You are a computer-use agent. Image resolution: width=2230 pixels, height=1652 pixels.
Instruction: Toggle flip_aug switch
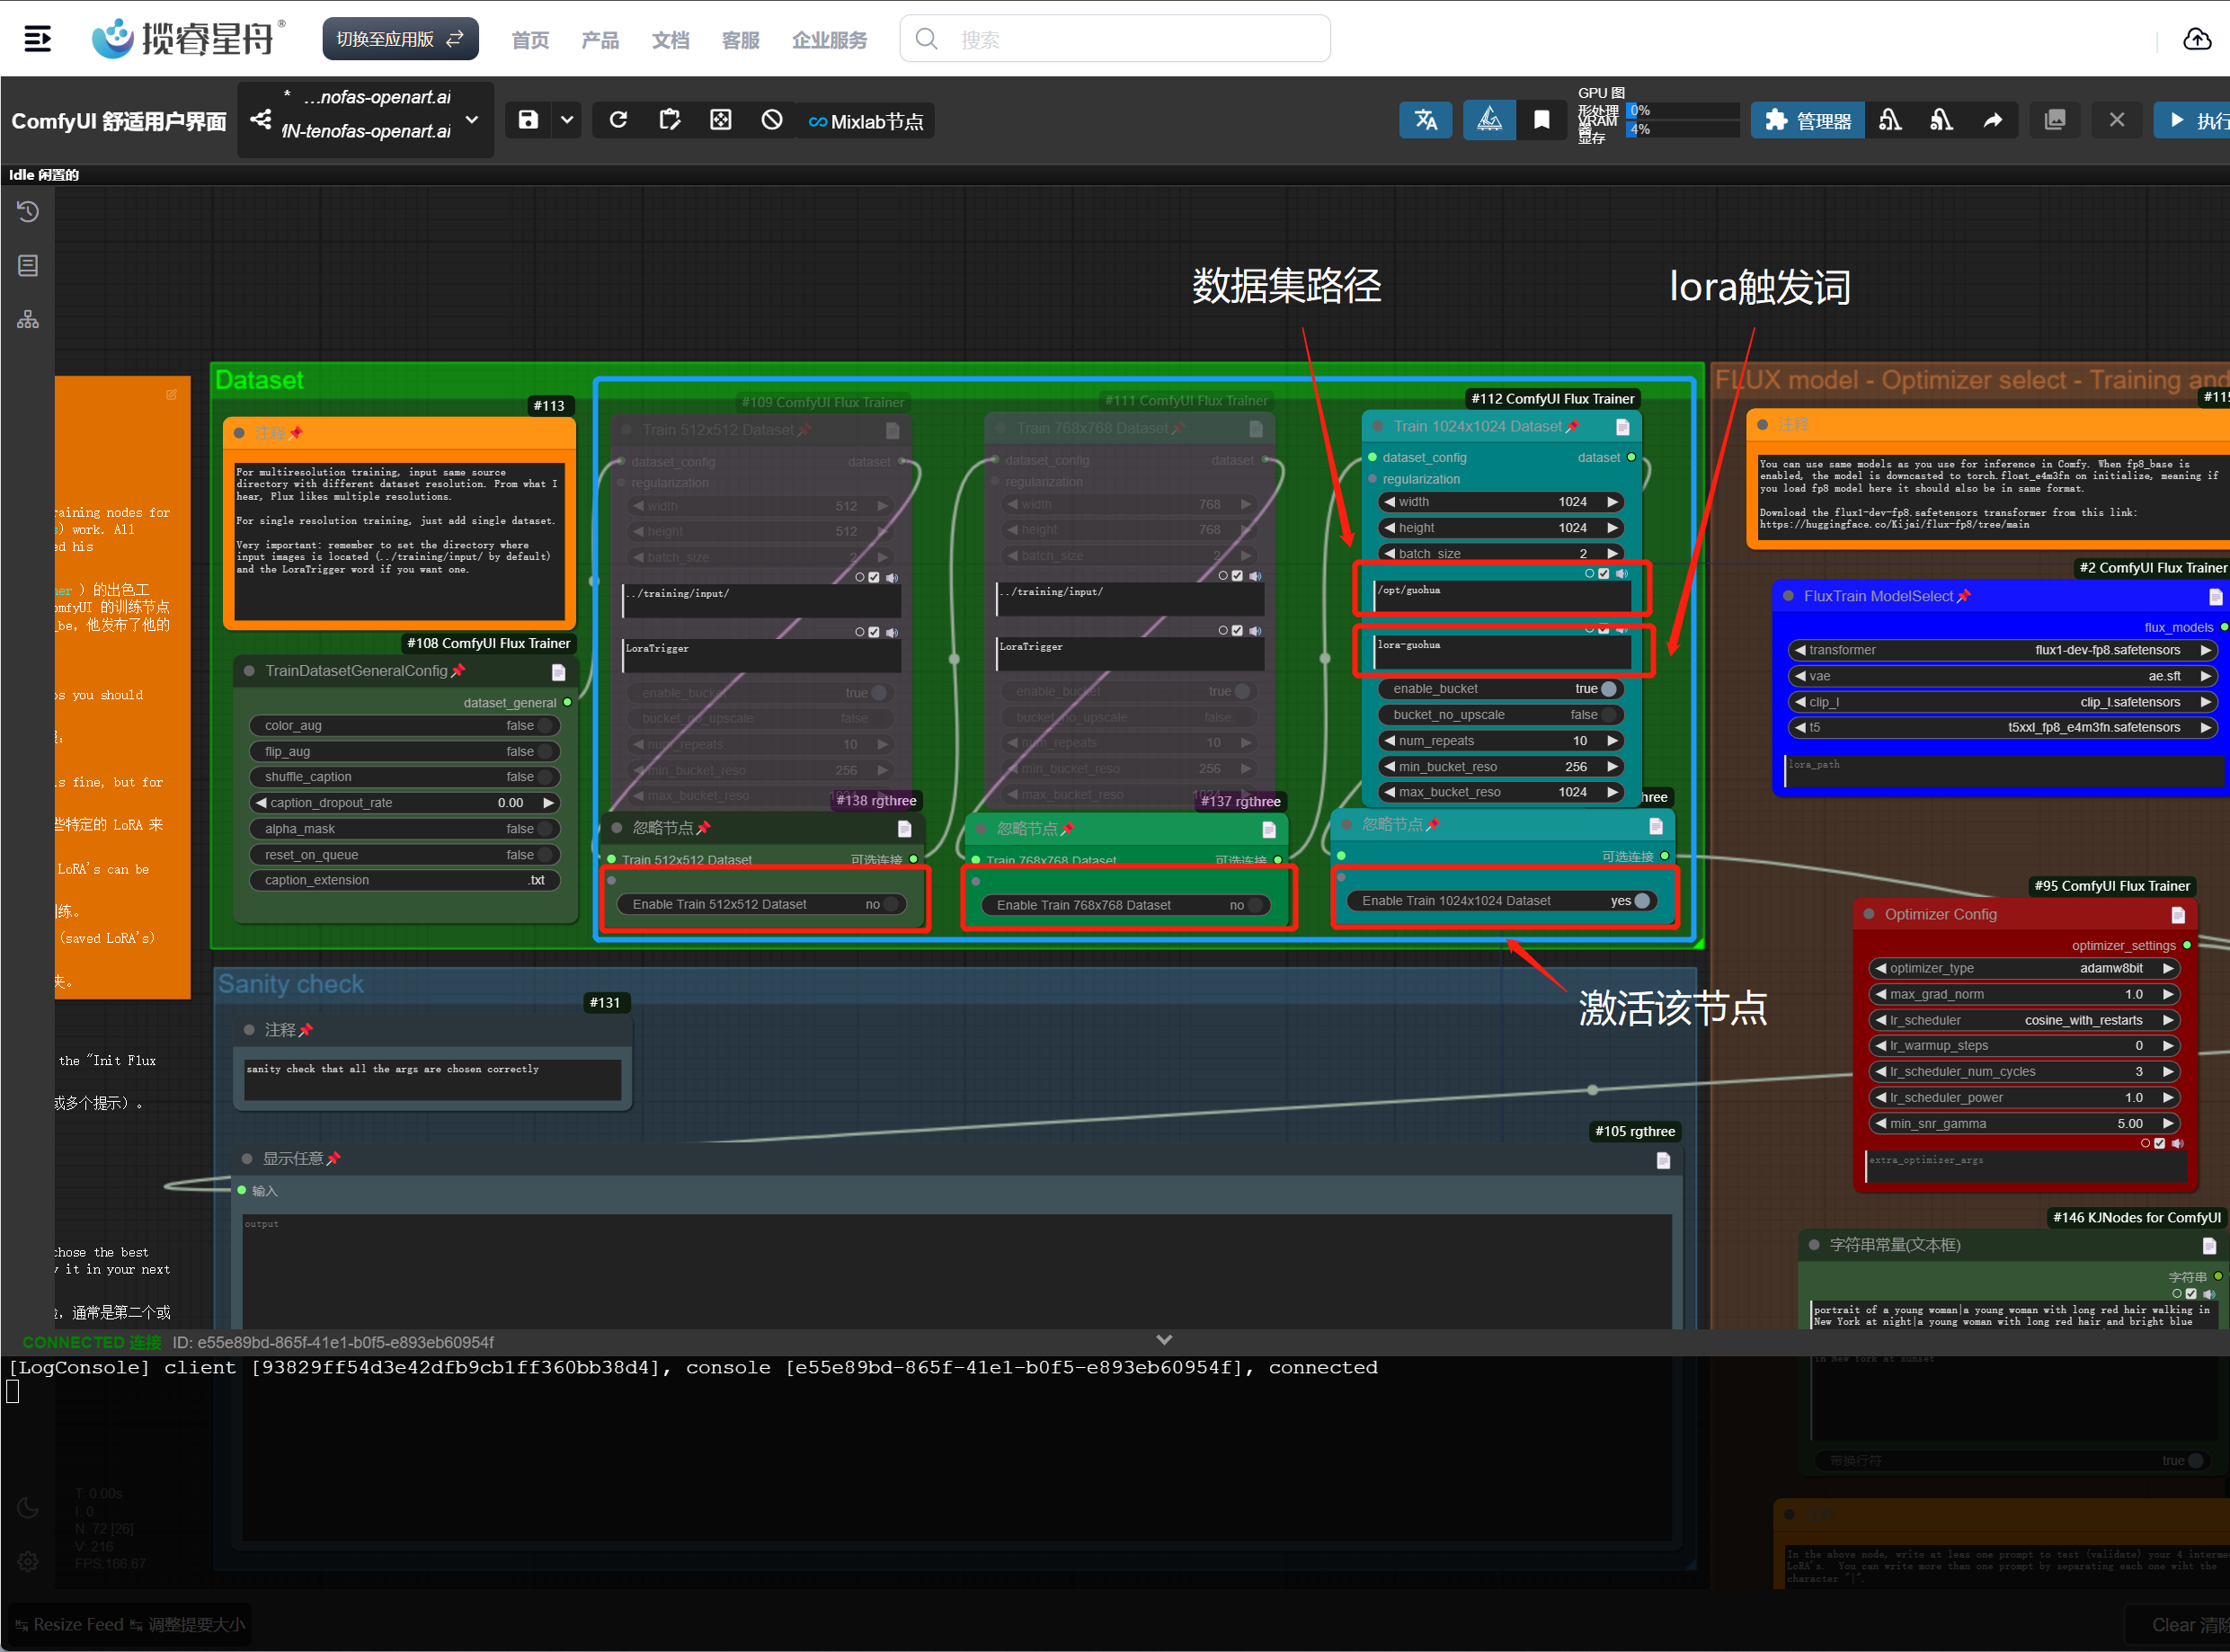coord(404,752)
